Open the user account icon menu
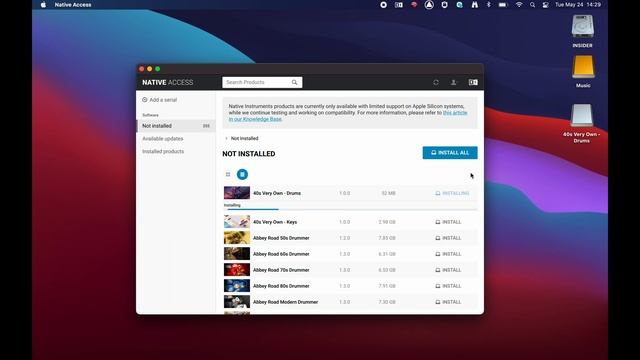The image size is (640, 360). tap(453, 82)
